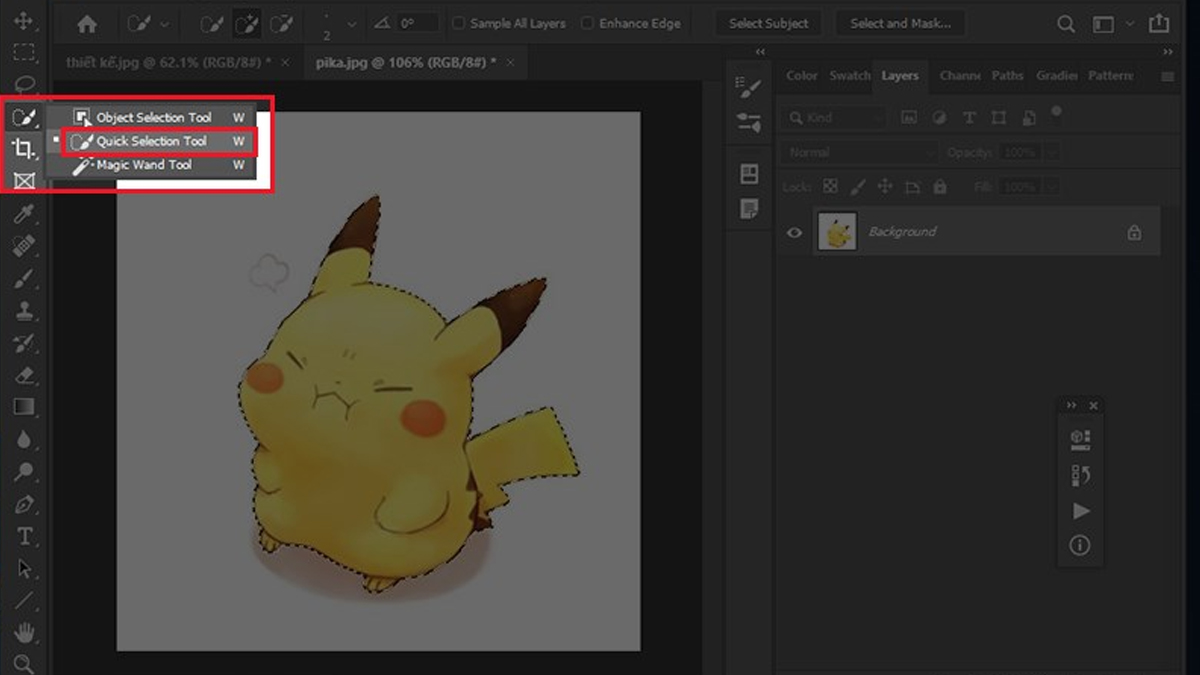Viewport: 1200px width, 675px height.
Task: Click the search magnifier icon at top right
Action: 1067,23
